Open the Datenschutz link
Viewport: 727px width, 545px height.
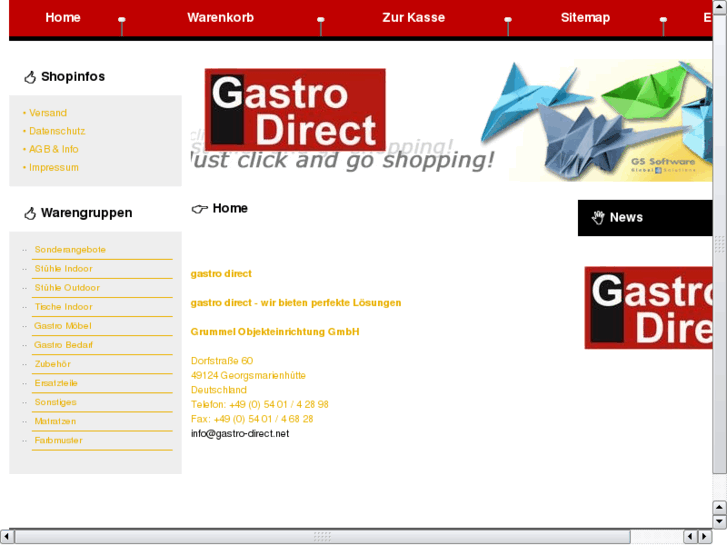[x=57, y=131]
